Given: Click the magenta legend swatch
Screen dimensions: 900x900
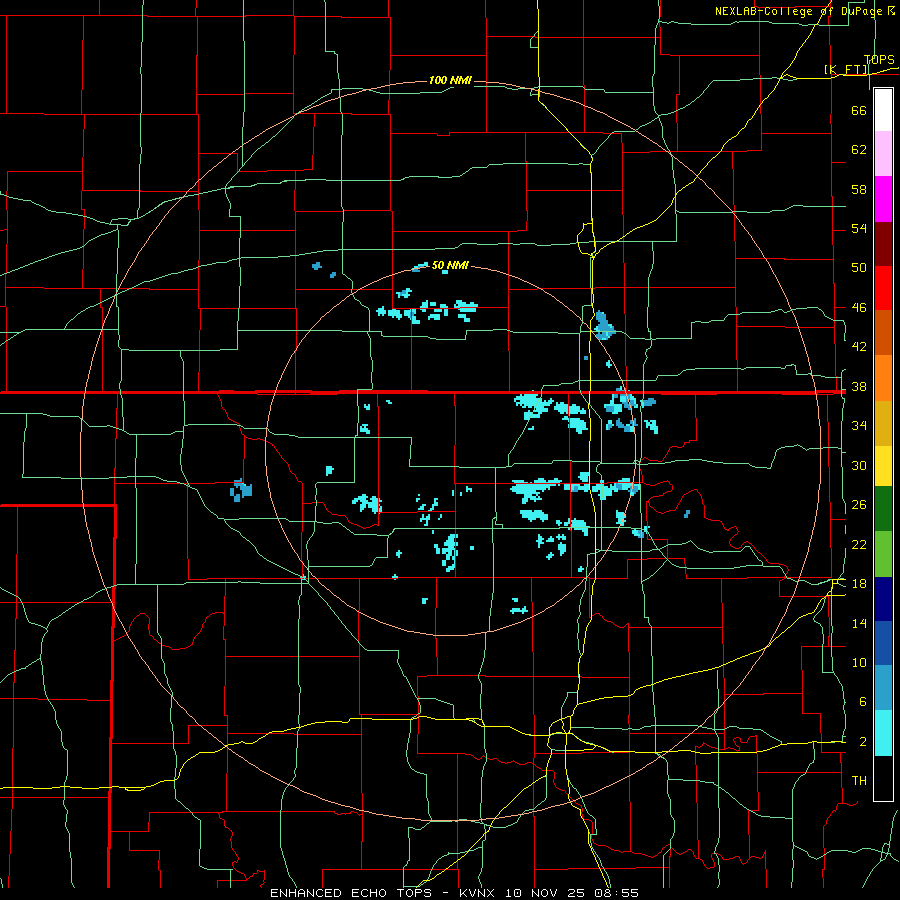Looking at the screenshot, I should [x=883, y=199].
